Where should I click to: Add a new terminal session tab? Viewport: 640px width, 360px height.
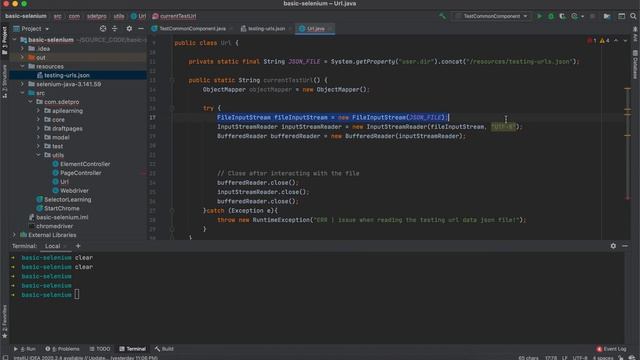(x=78, y=246)
